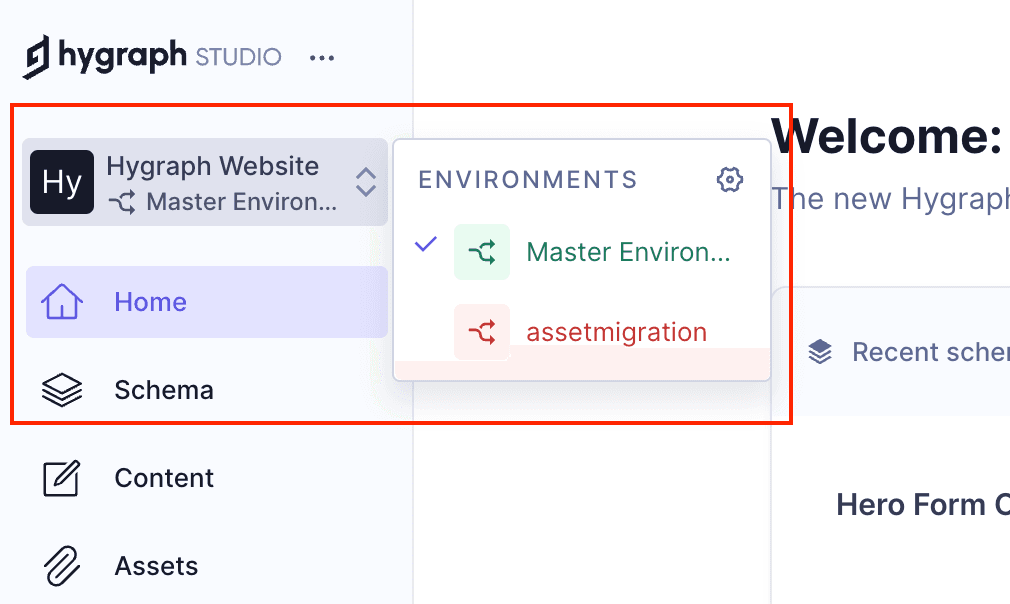
Task: Click the checkmark beside Master Environment
Action: click(x=426, y=244)
